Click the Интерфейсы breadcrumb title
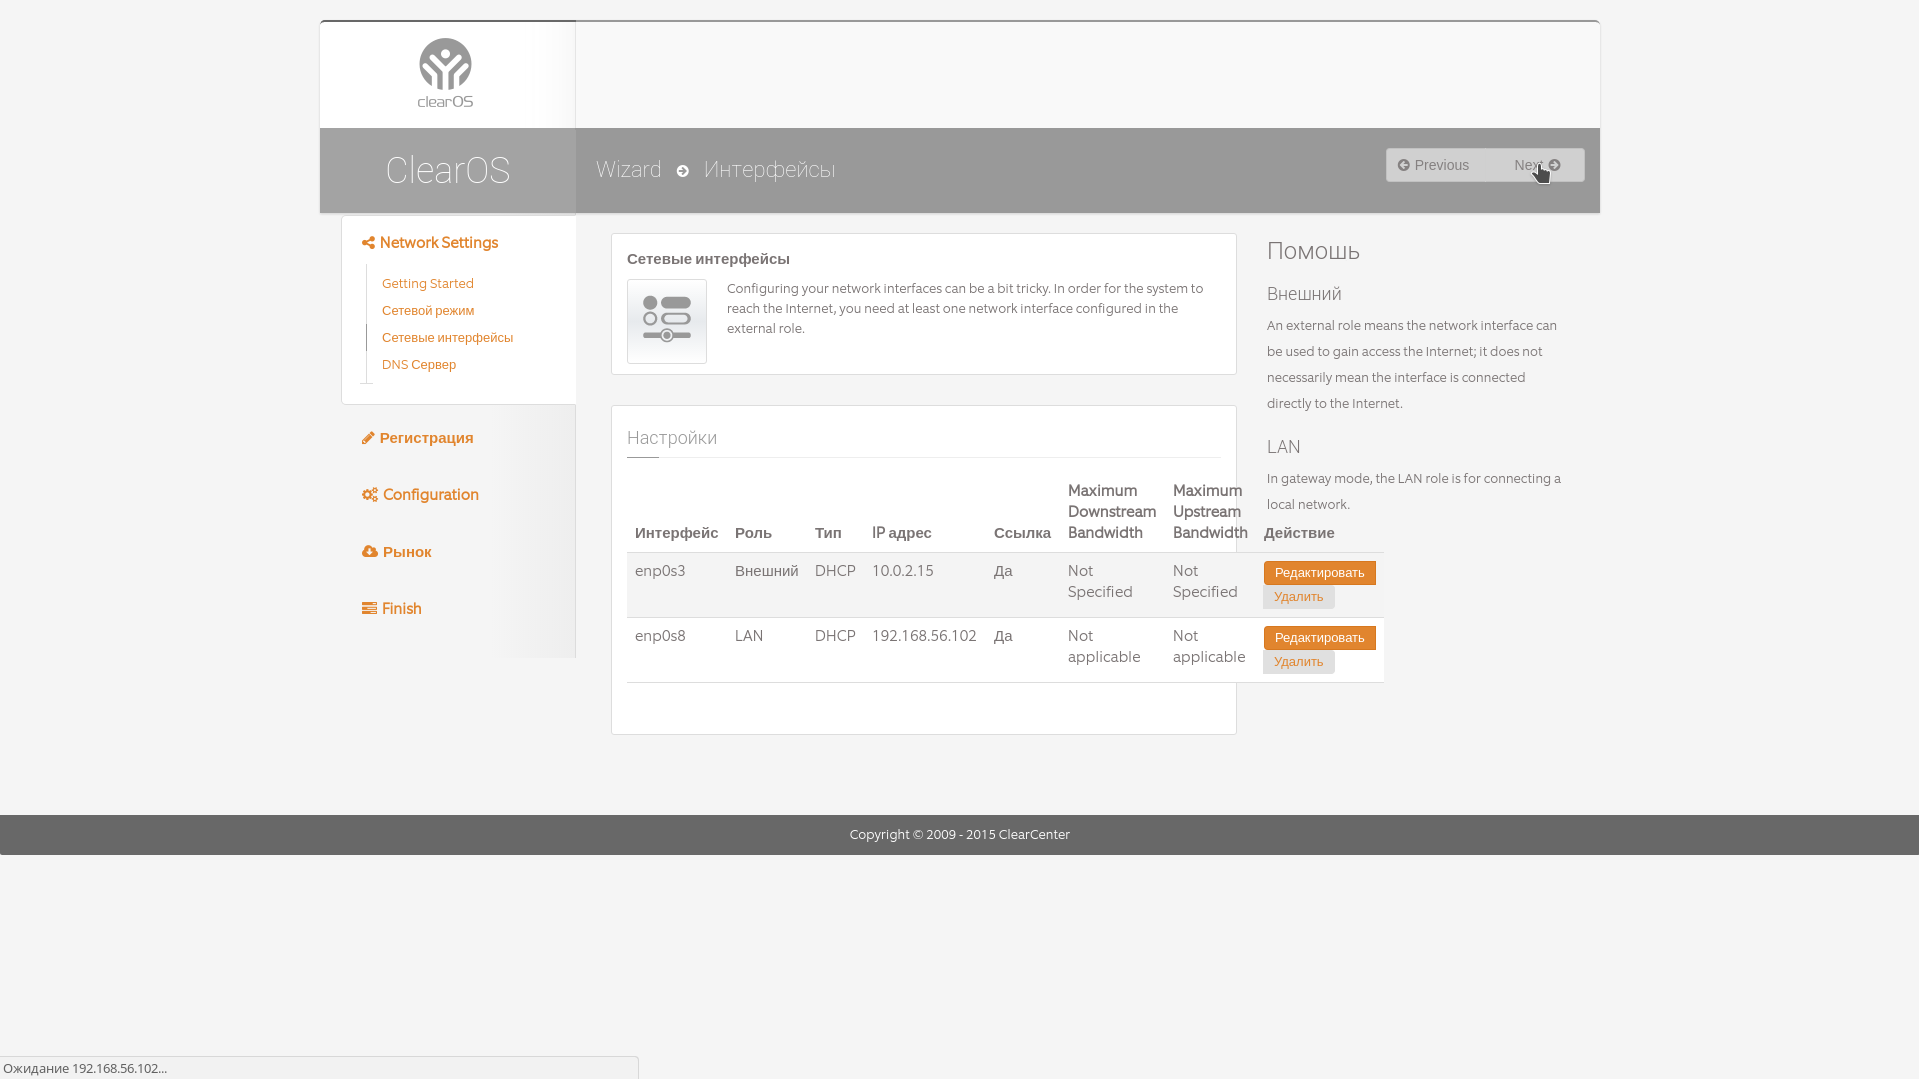This screenshot has height=1079, width=1919. point(770,170)
